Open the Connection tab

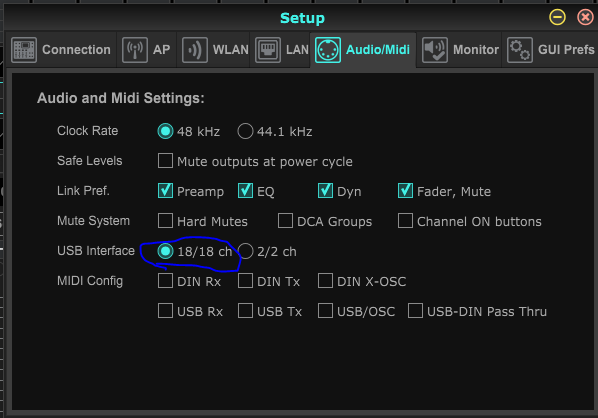(x=61, y=50)
